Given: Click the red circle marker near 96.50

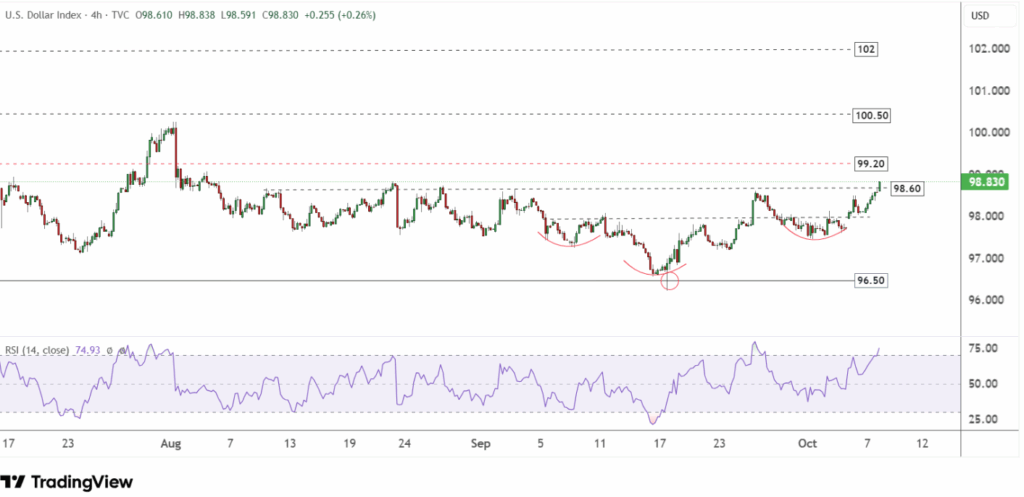Looking at the screenshot, I should (670, 281).
